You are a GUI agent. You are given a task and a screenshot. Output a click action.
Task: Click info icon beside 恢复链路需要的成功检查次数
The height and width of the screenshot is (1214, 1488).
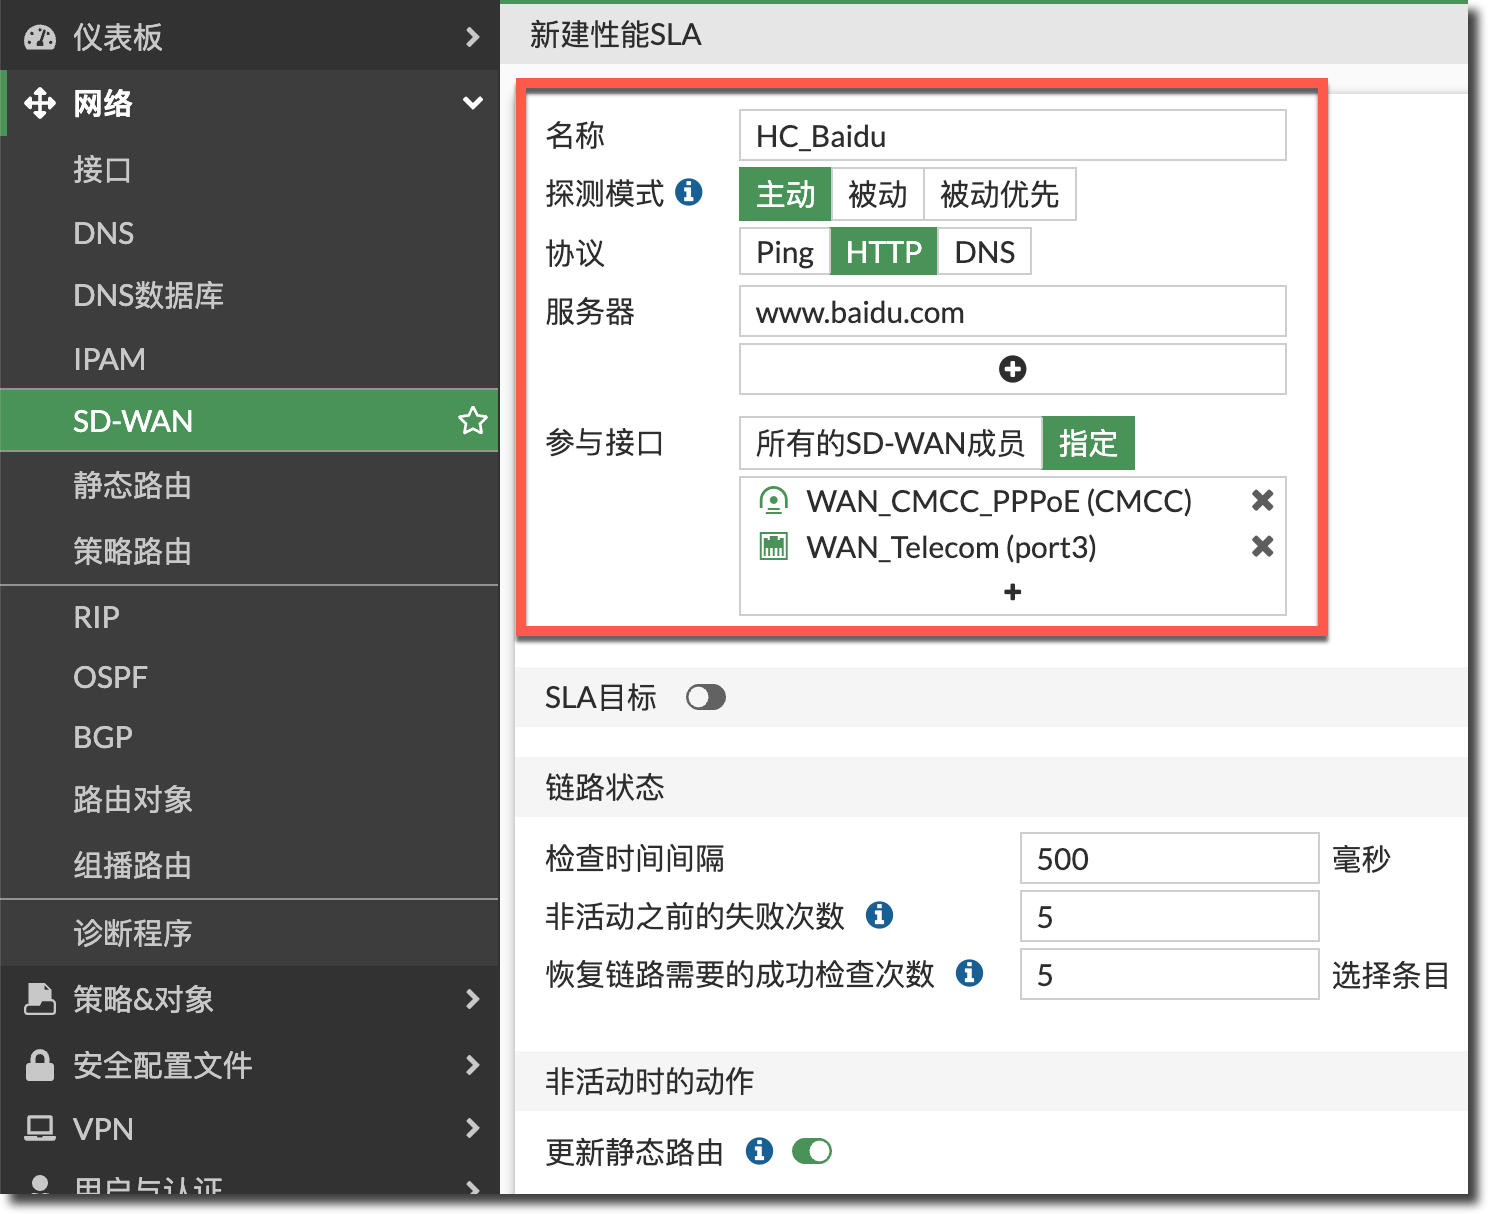[x=969, y=973]
